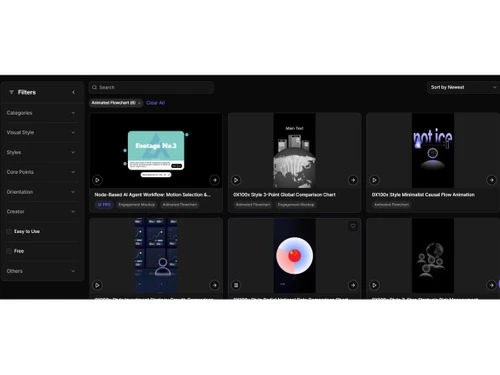This screenshot has width=500, height=375.
Task: Click the Clear All link
Action: pos(156,103)
